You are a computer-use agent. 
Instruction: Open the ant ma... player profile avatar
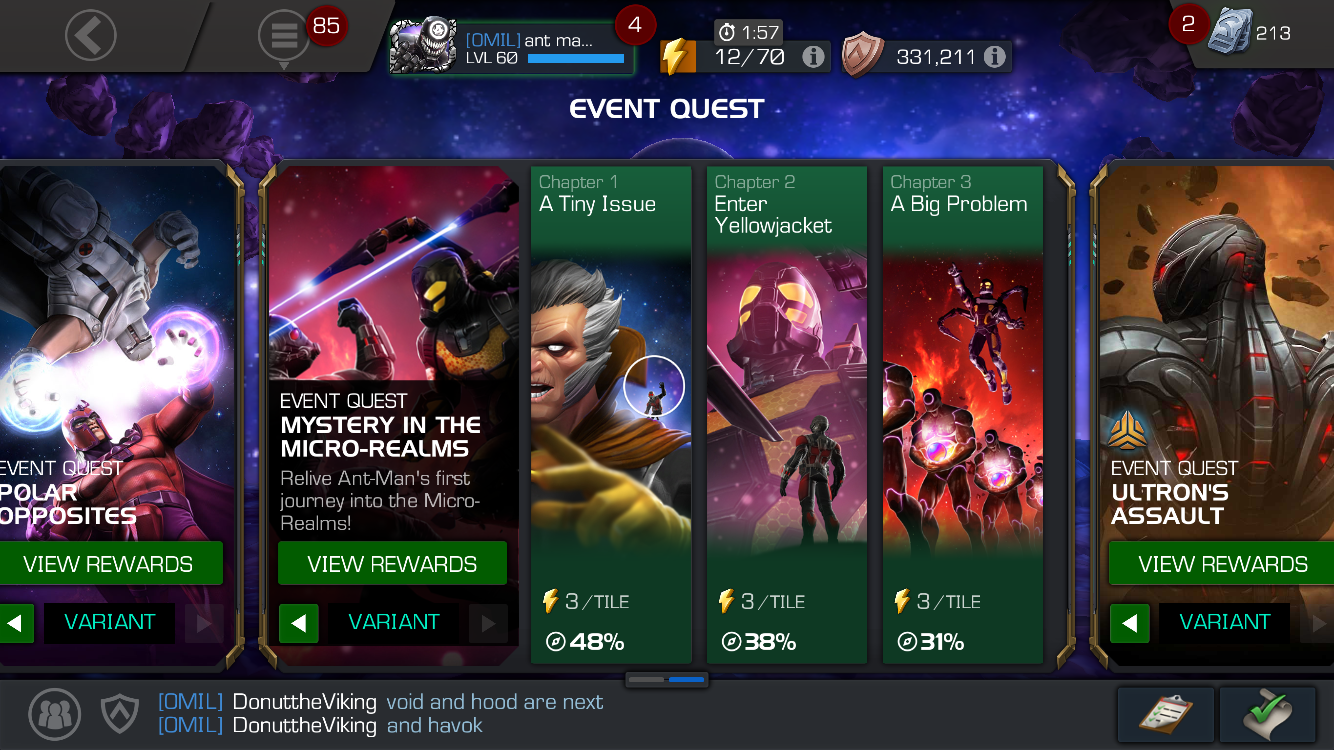click(424, 47)
